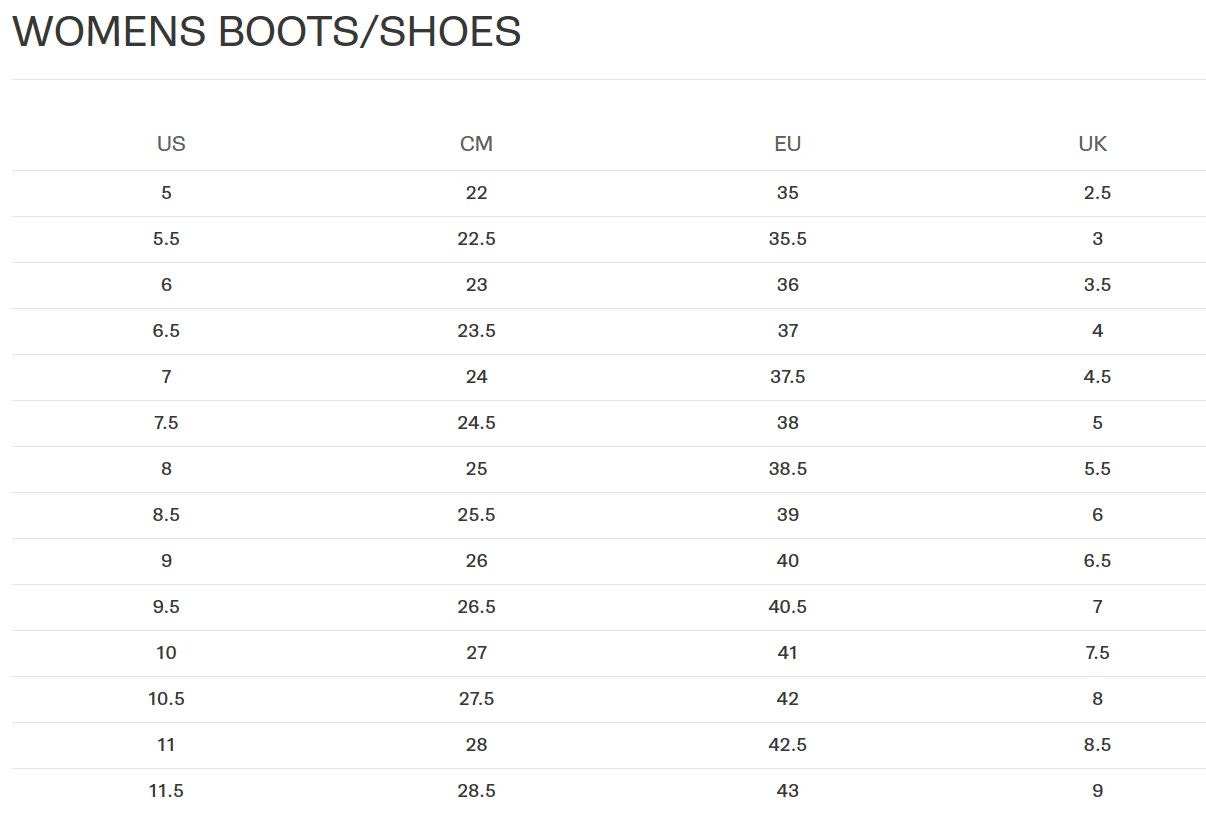1206x831 pixels.
Task: Select the 23.5 CM cell
Action: 476,331
